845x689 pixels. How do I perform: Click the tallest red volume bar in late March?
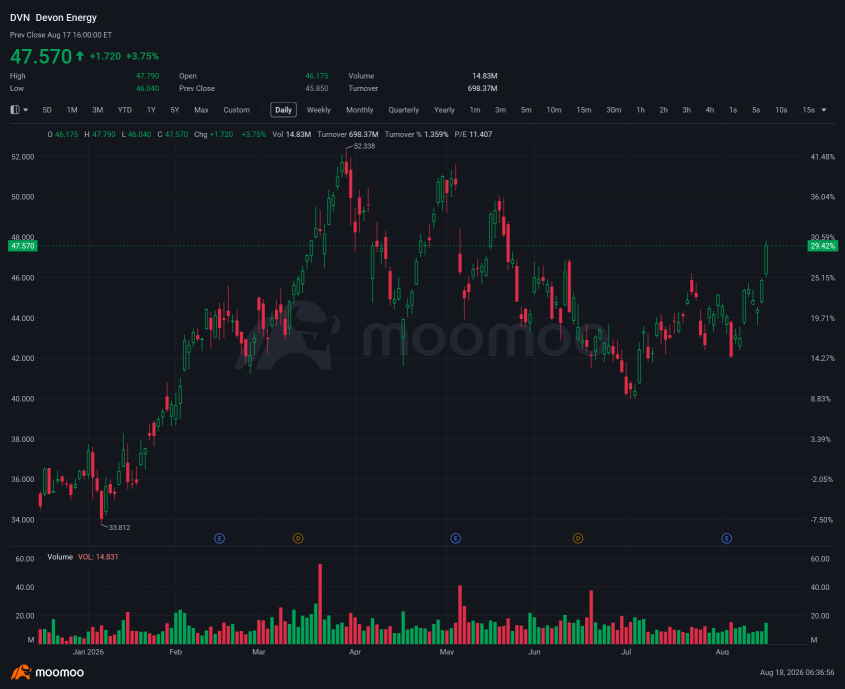(x=320, y=604)
